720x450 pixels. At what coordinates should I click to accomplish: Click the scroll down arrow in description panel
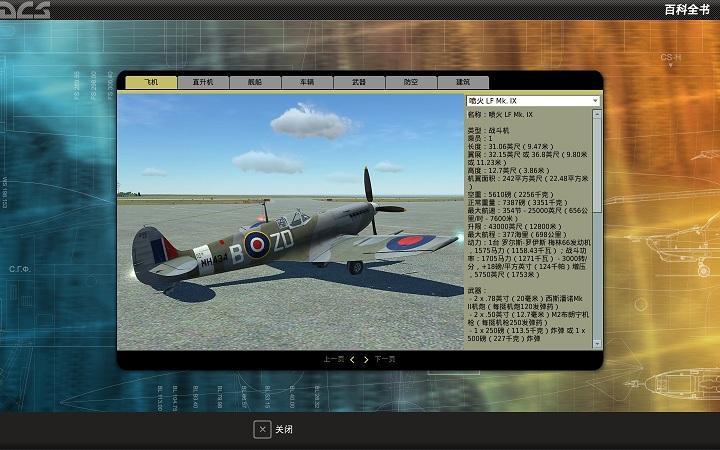pos(597,343)
